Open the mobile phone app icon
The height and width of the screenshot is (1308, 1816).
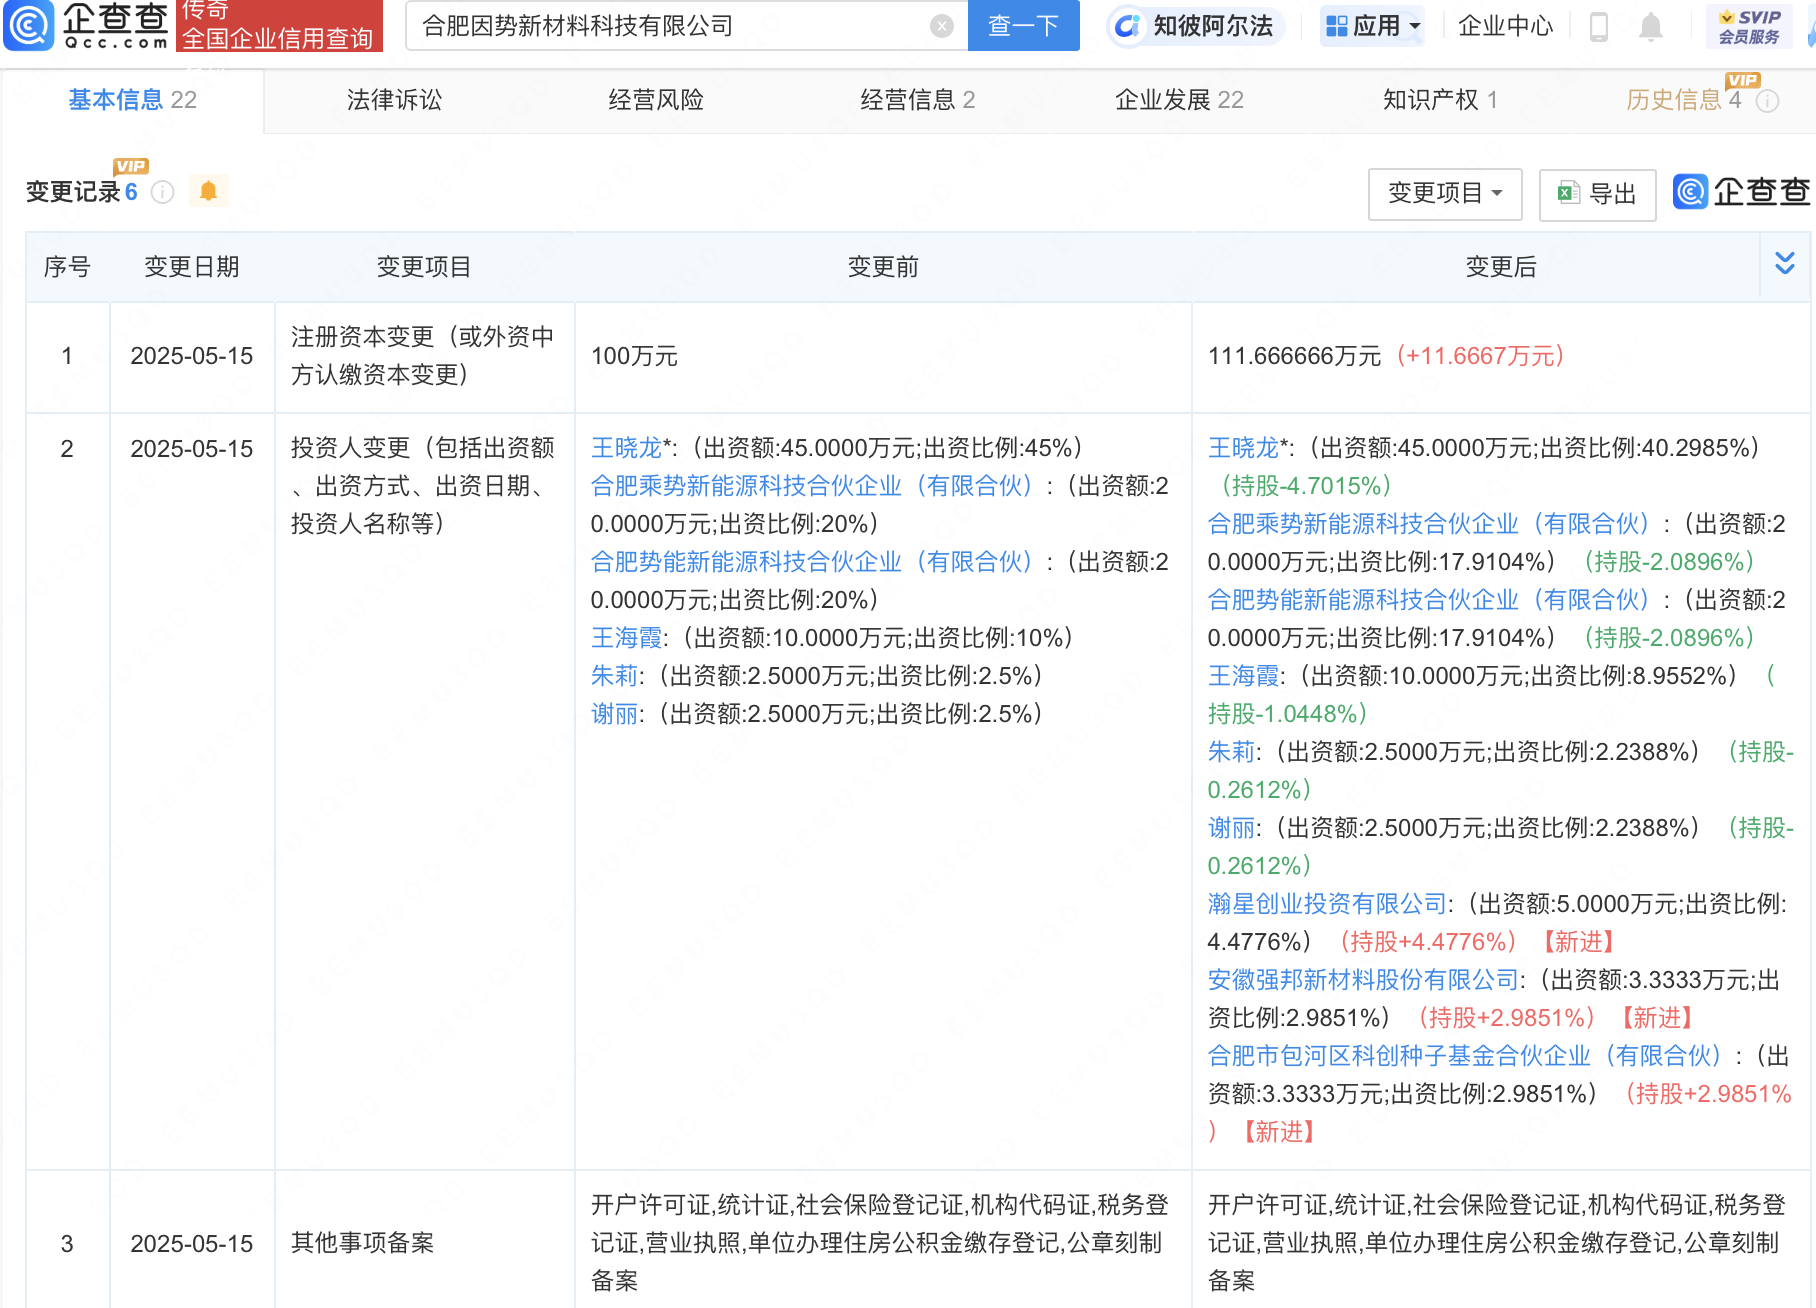1598,26
